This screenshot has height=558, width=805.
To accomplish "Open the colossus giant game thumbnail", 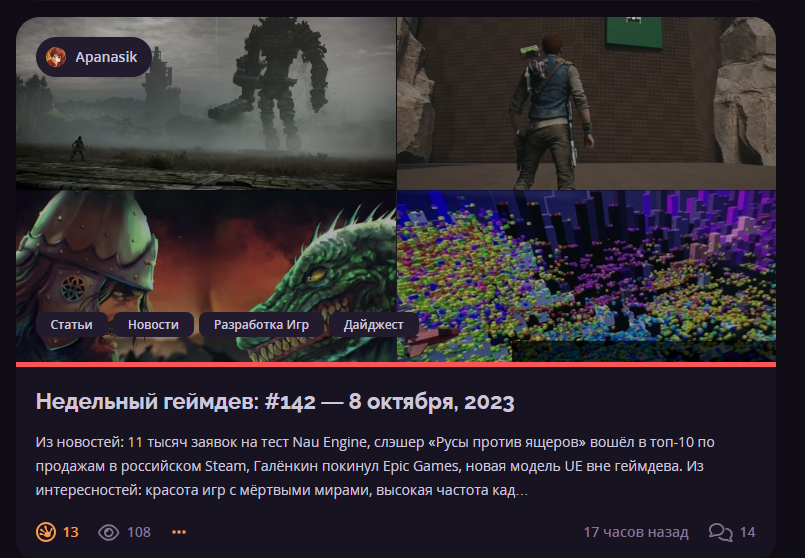I will coord(206,104).
